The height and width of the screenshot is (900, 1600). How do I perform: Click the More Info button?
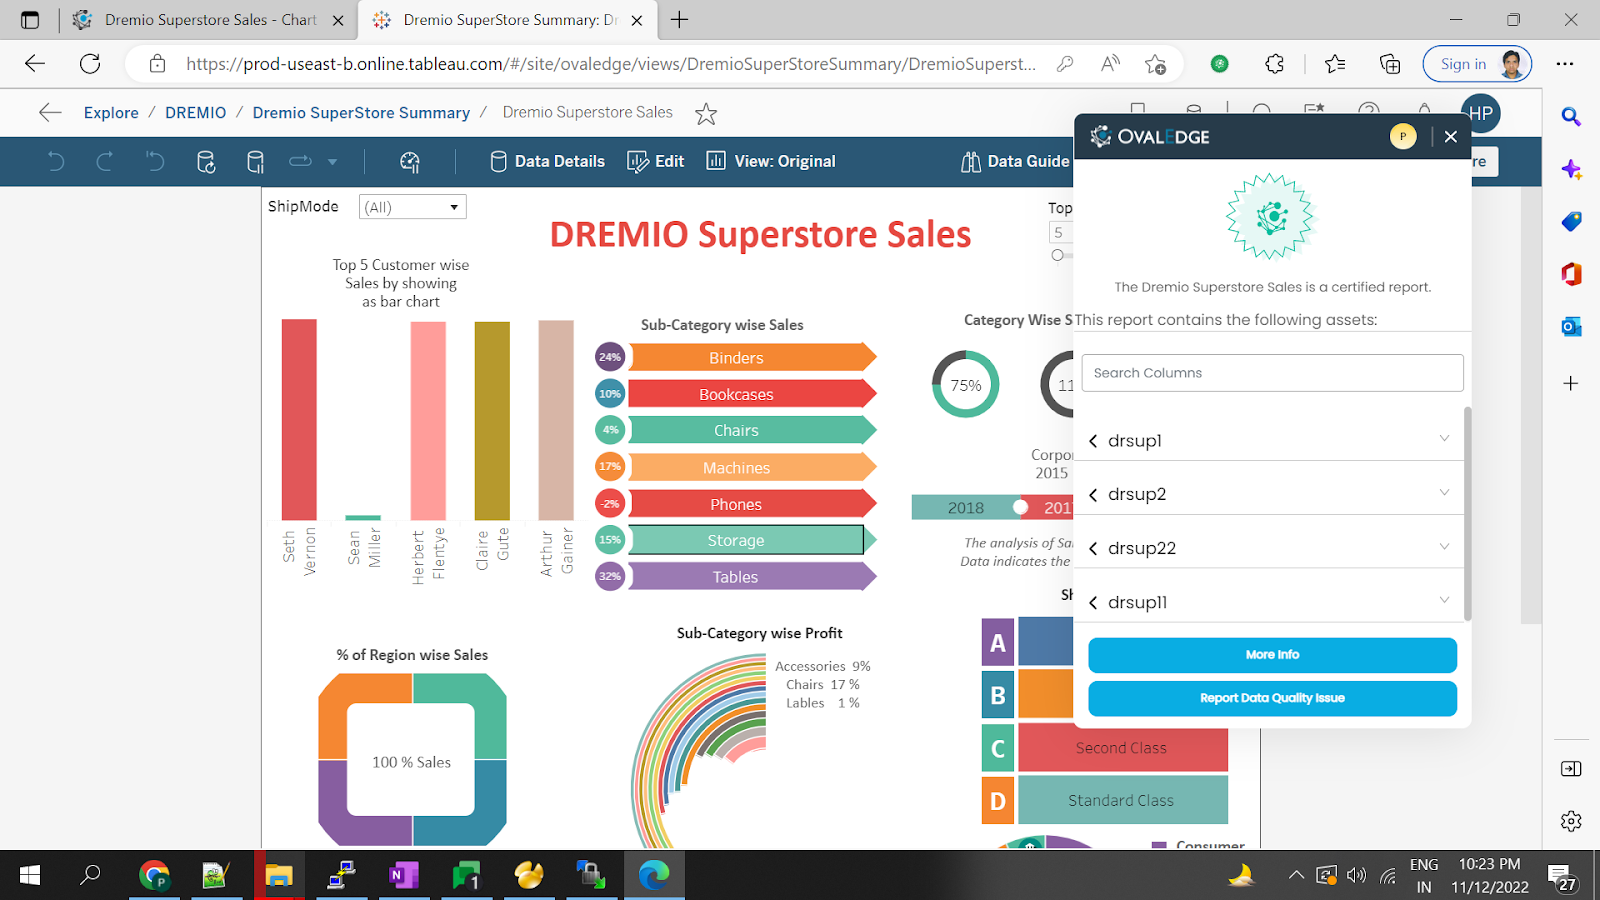(1272, 655)
